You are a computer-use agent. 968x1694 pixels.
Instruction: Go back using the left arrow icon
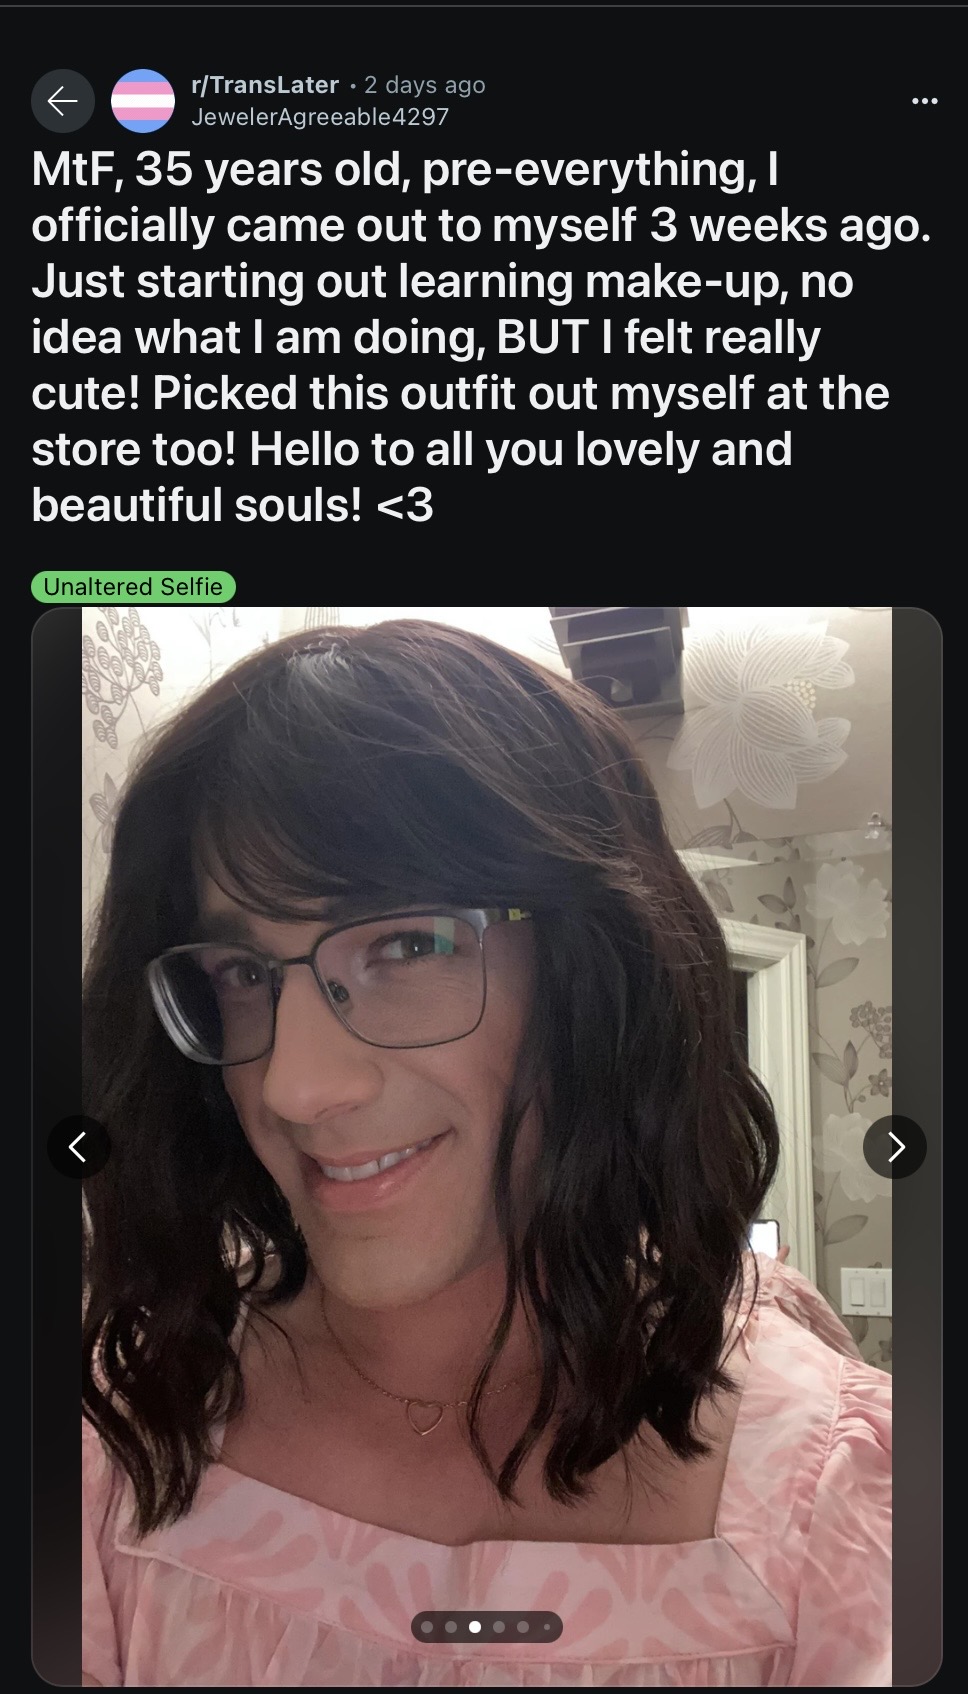tap(63, 101)
